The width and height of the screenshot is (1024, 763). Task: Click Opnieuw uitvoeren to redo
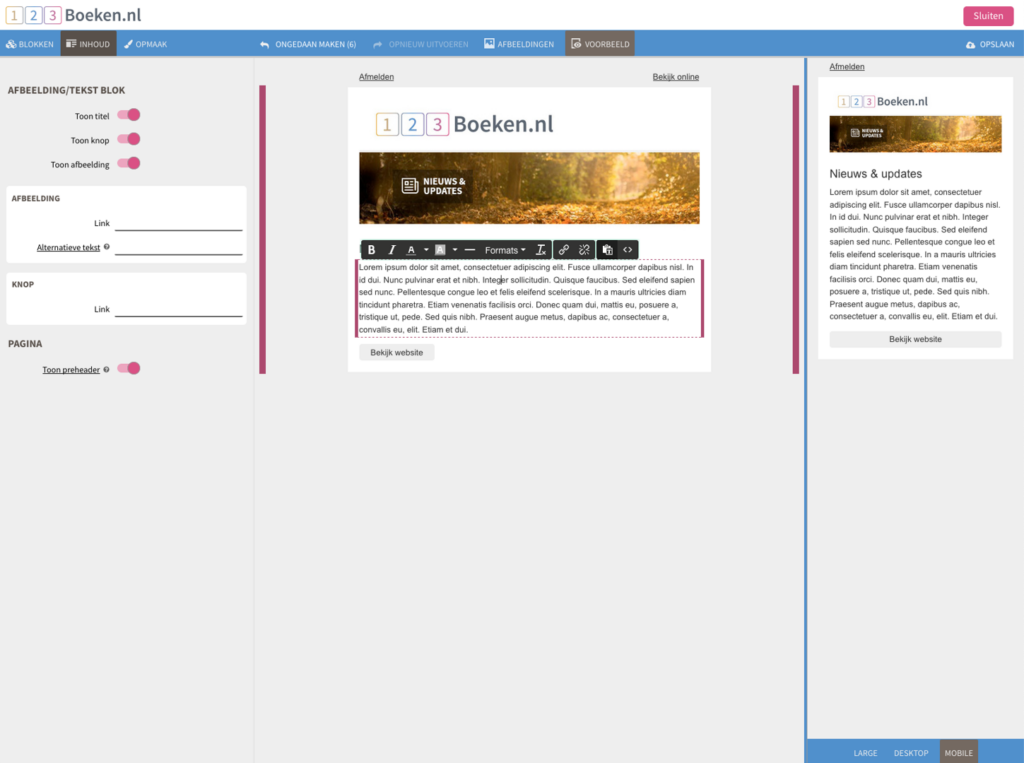coord(421,44)
